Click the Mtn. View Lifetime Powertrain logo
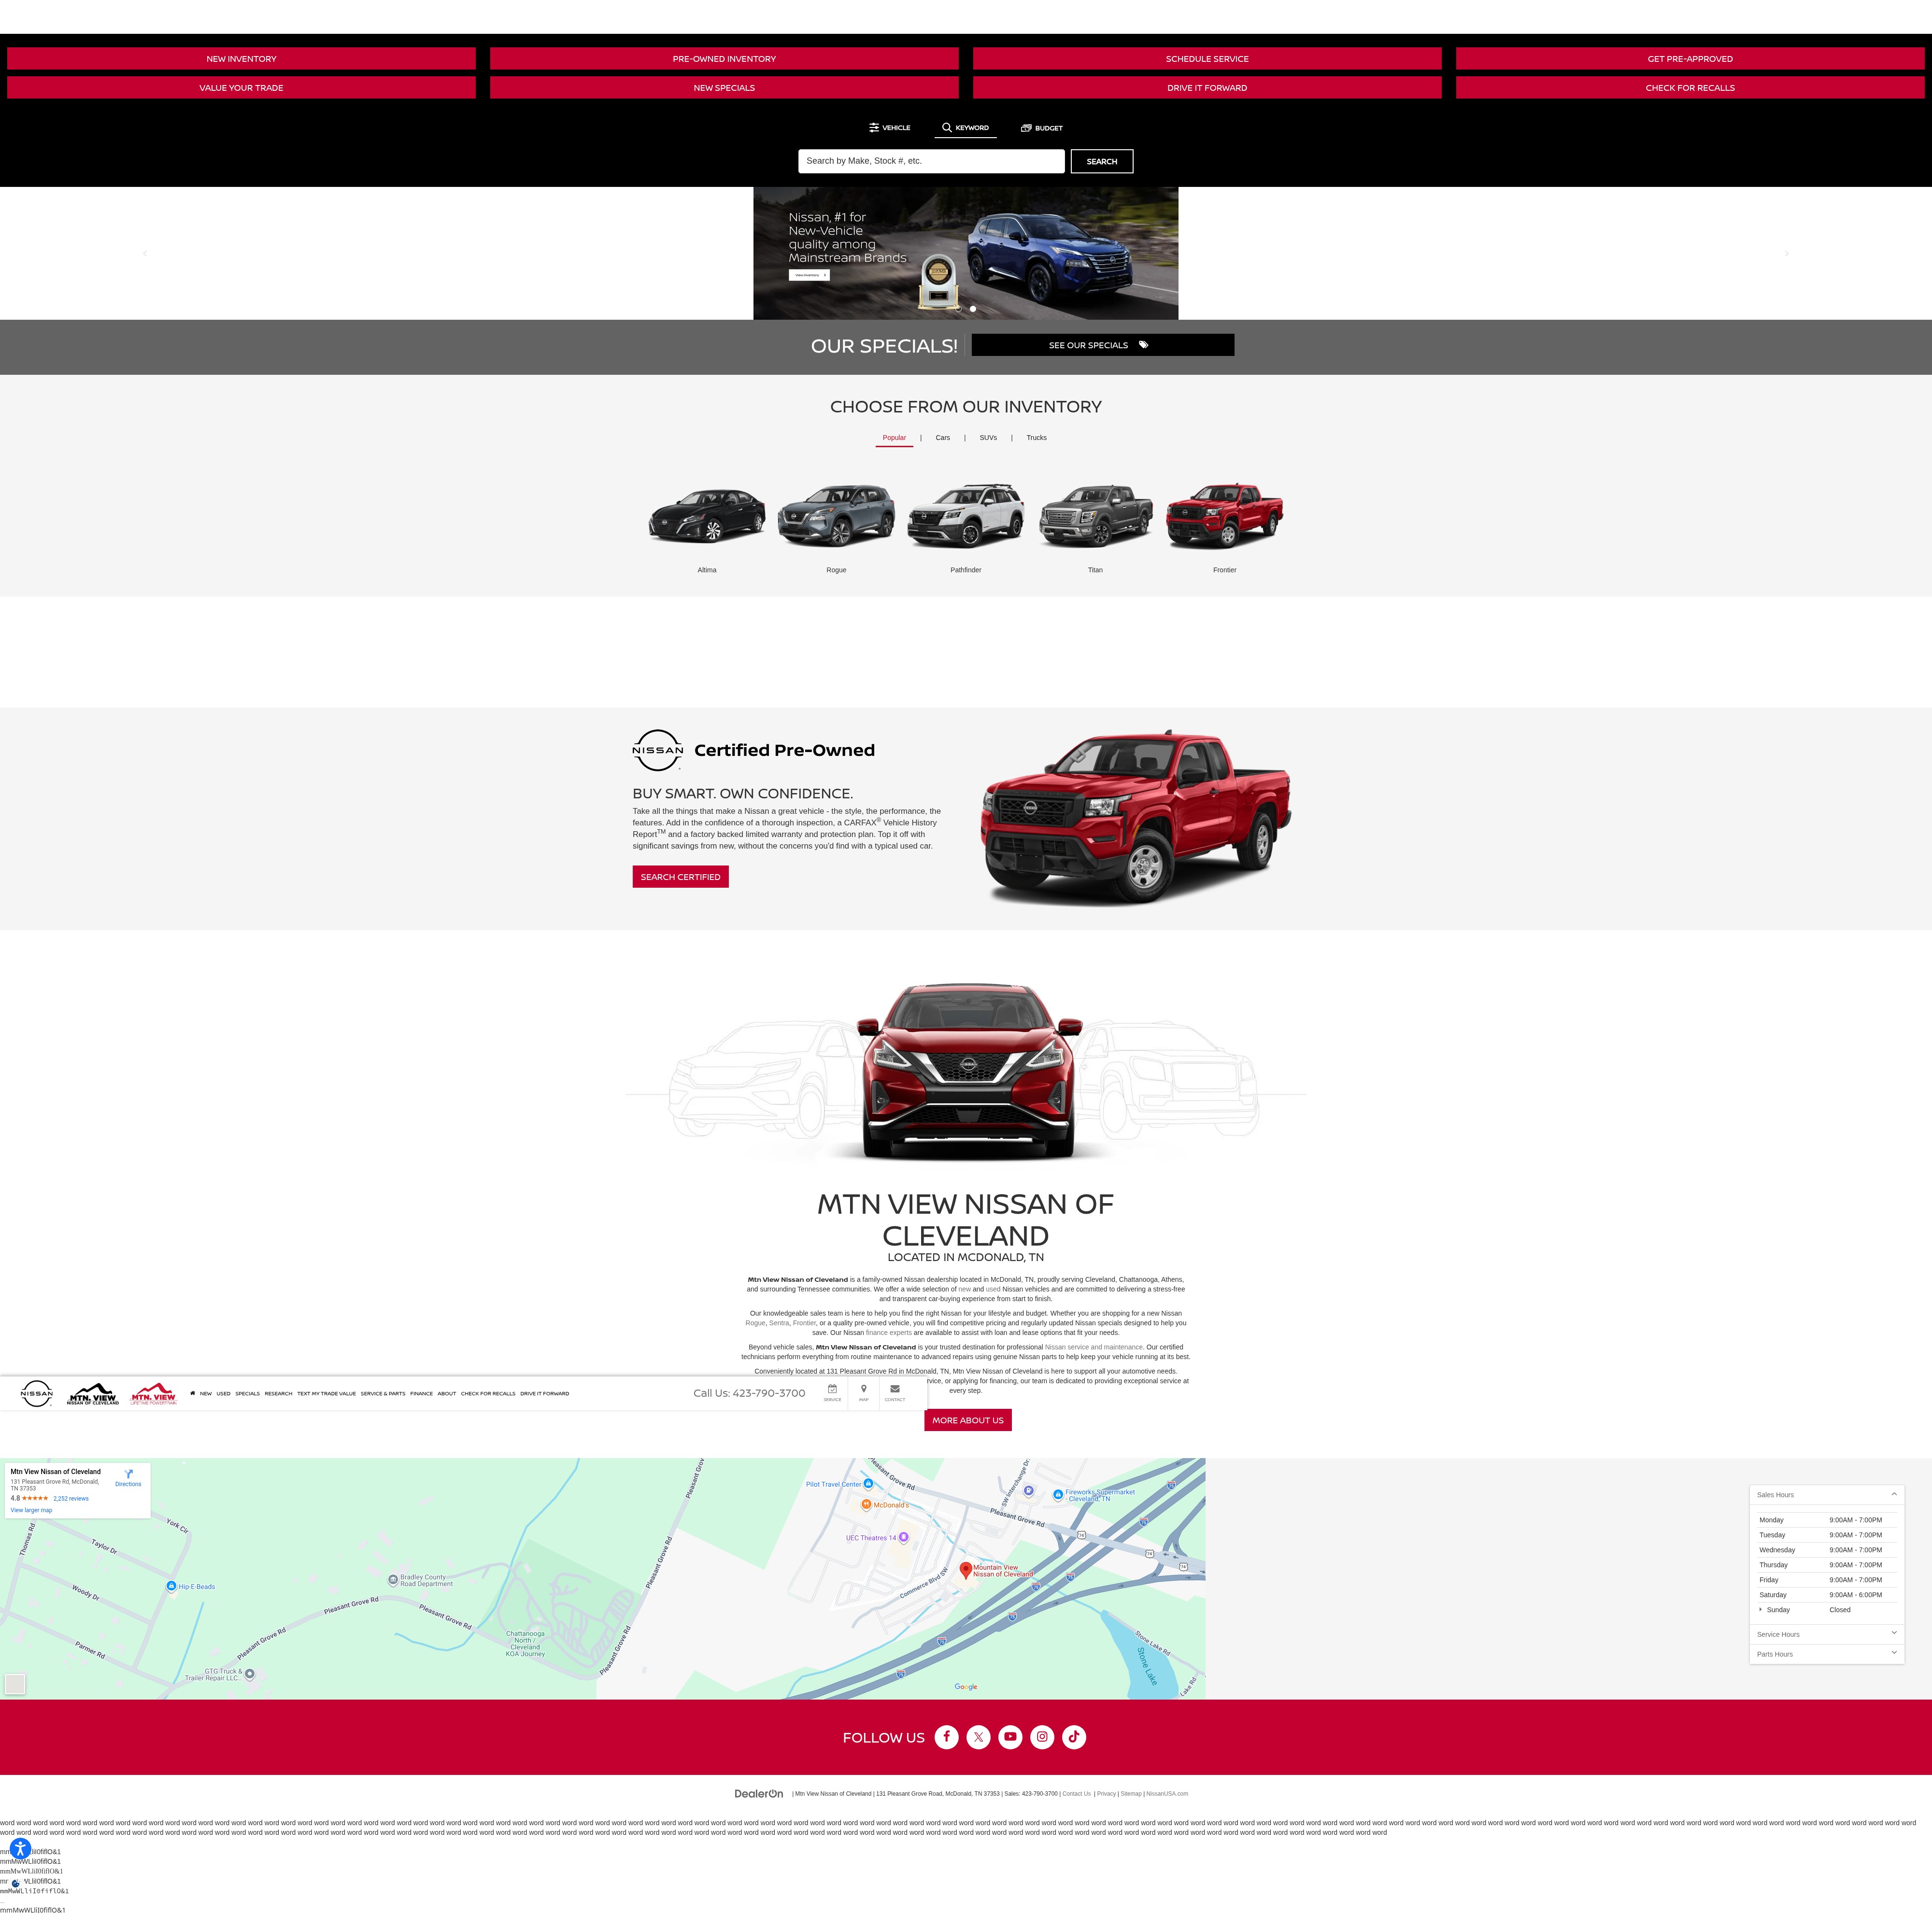1932x1915 pixels. click(153, 1394)
